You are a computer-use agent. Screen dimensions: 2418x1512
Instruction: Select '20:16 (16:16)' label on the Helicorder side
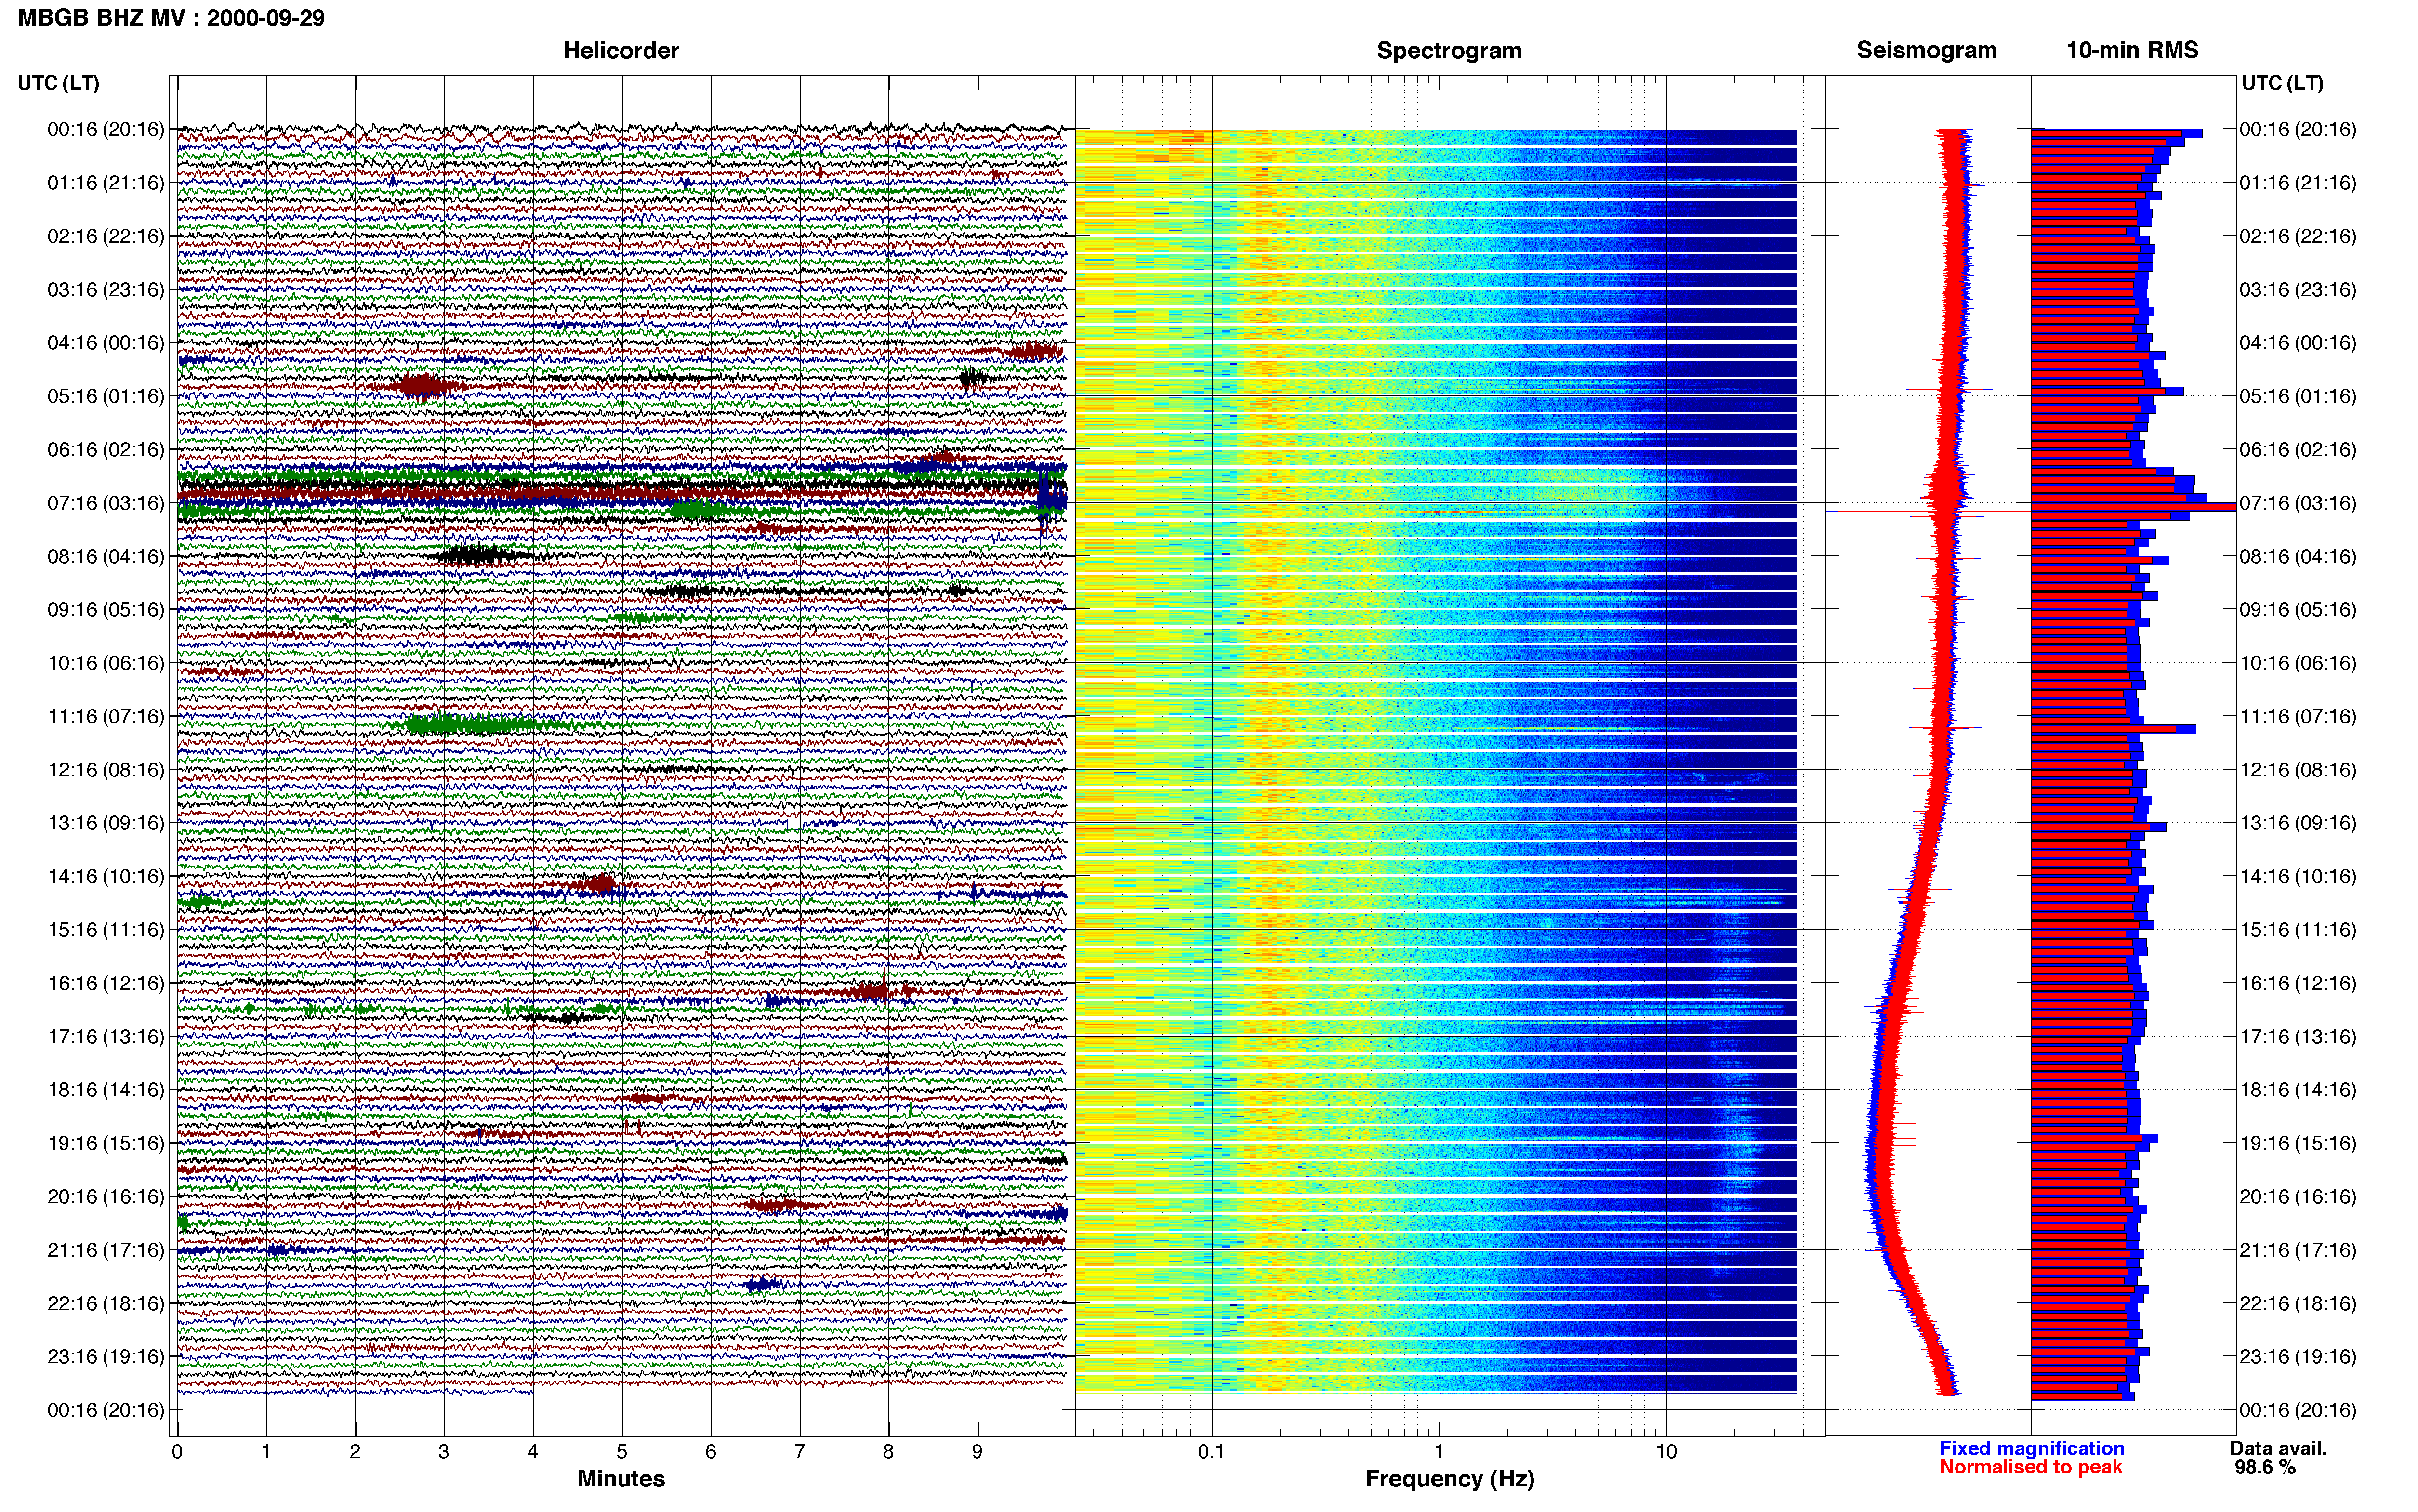coord(106,1196)
